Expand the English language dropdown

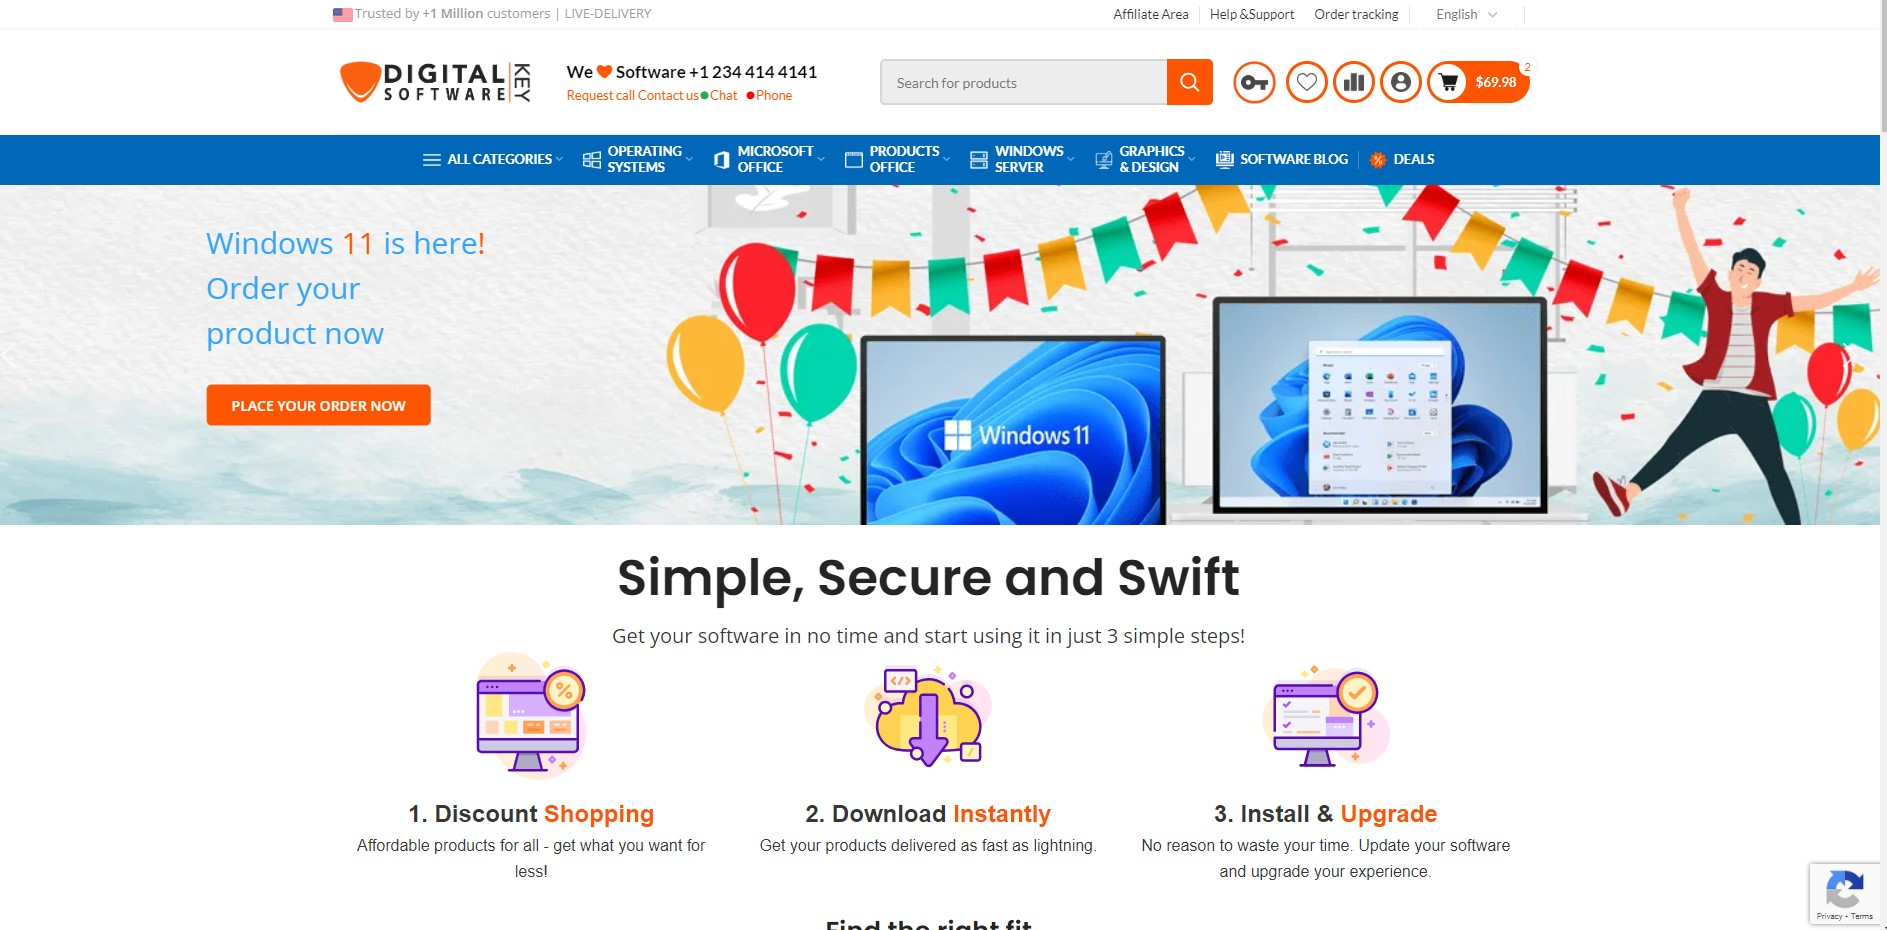click(1466, 14)
